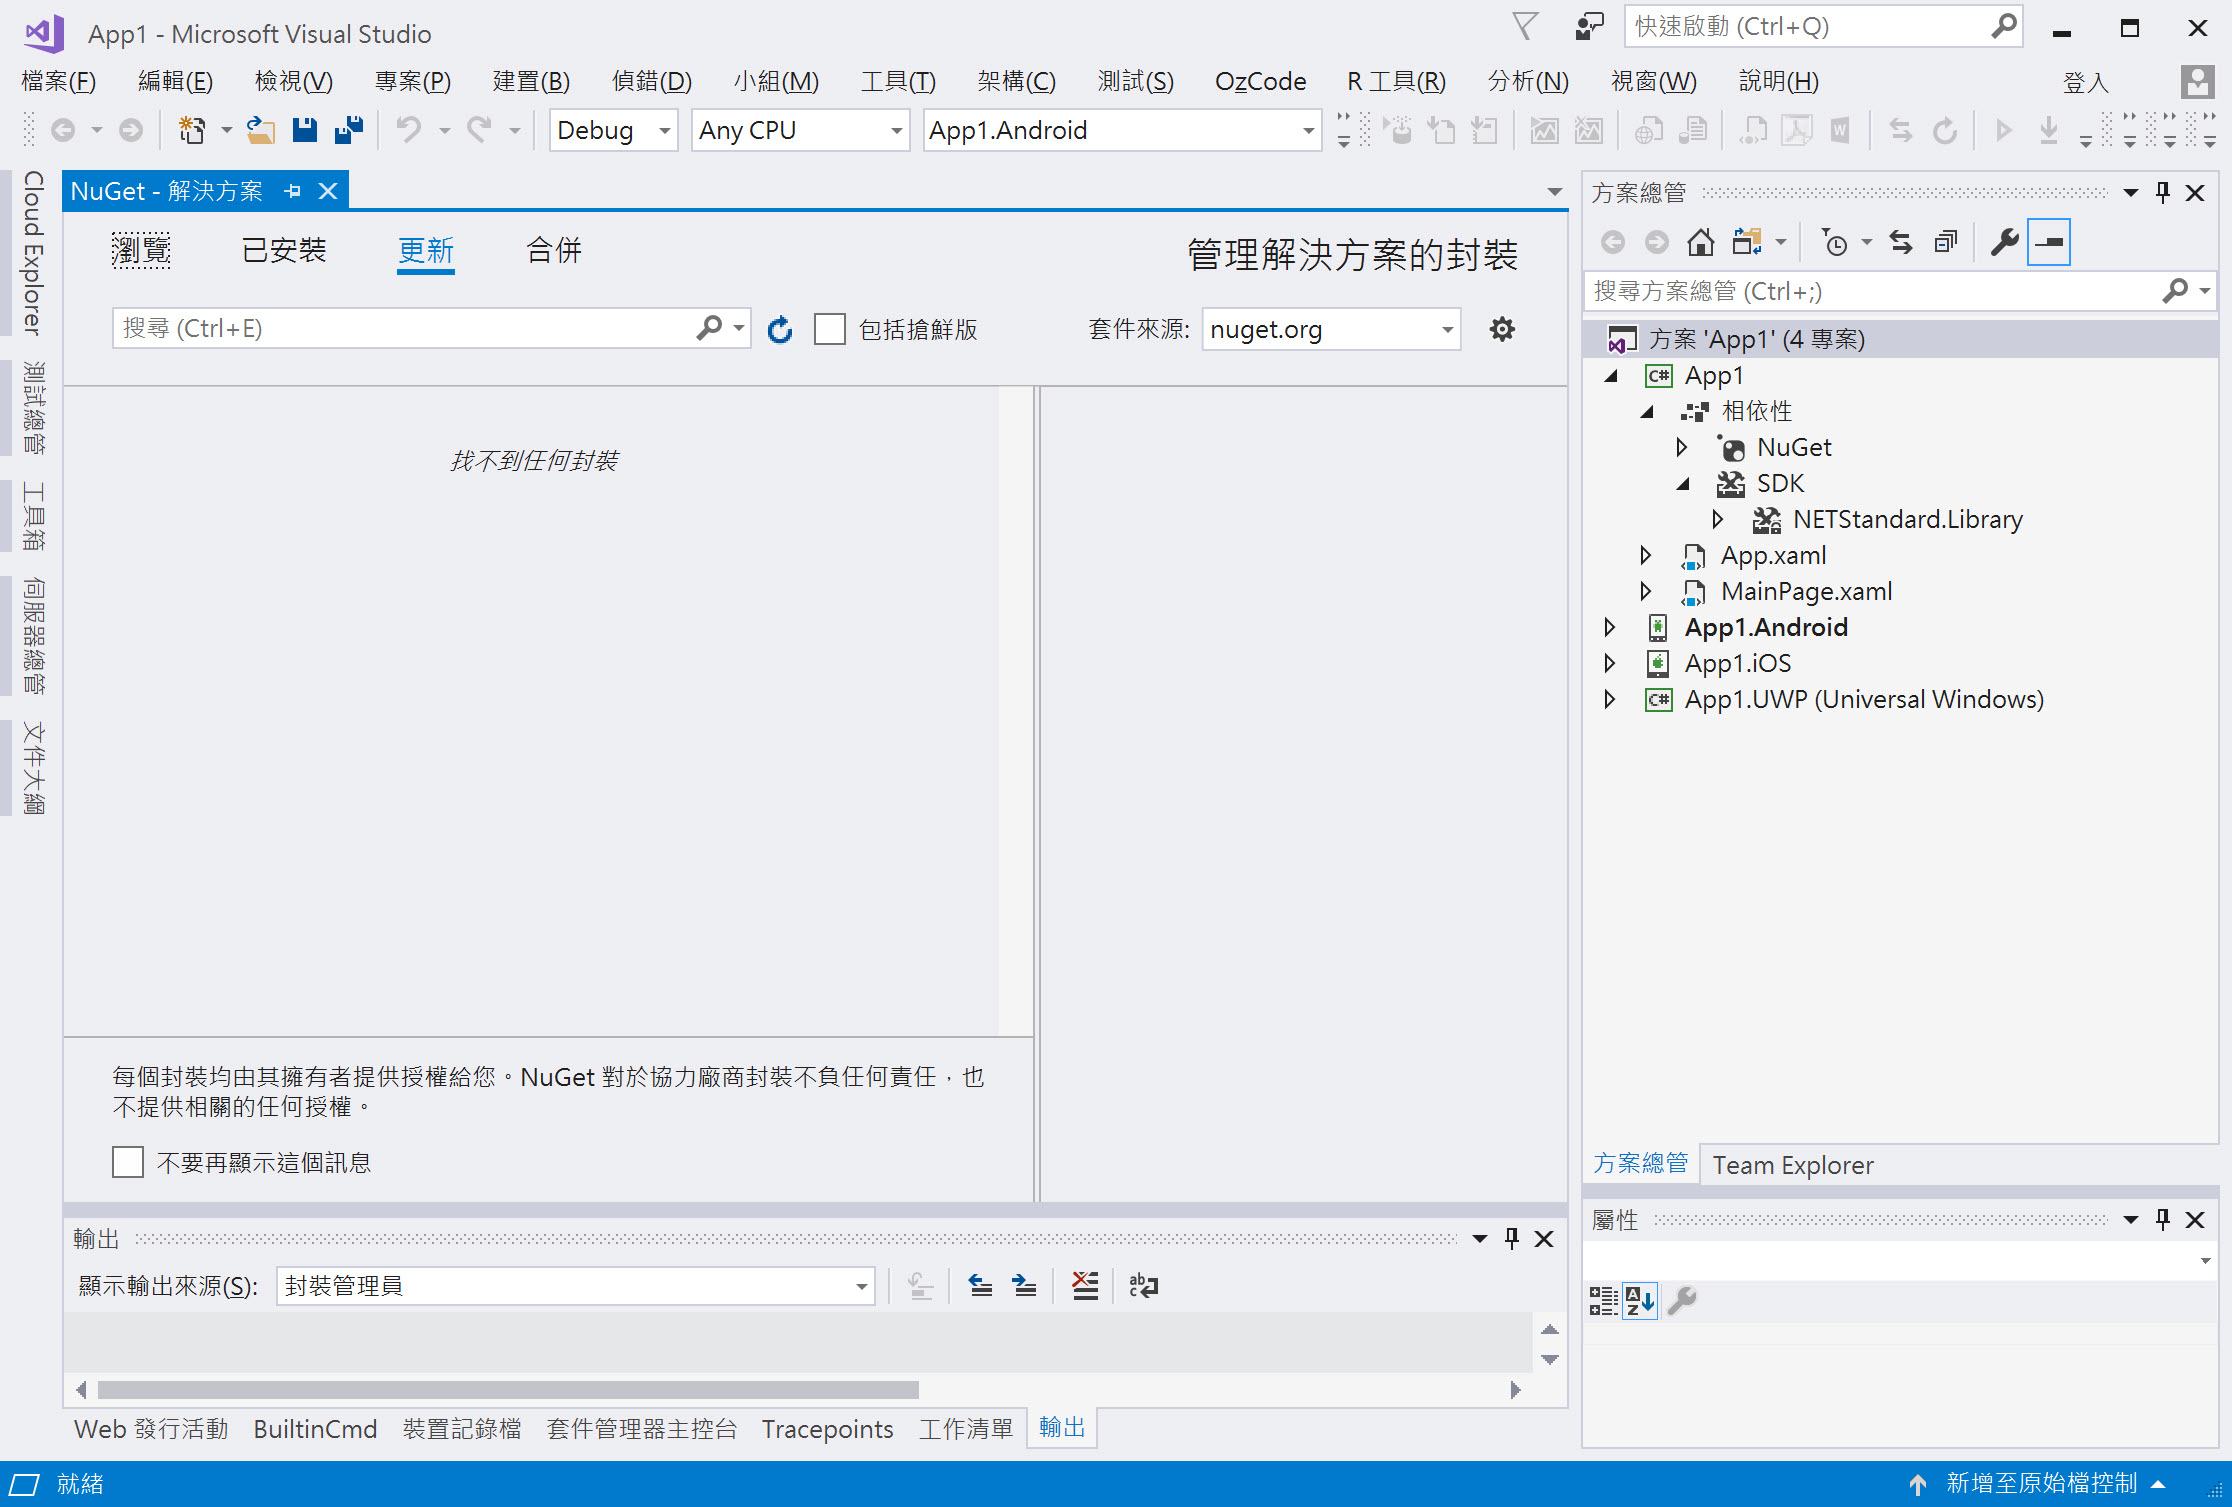The height and width of the screenshot is (1507, 2232).
Task: Click 登入 sign-in link
Action: [2087, 82]
